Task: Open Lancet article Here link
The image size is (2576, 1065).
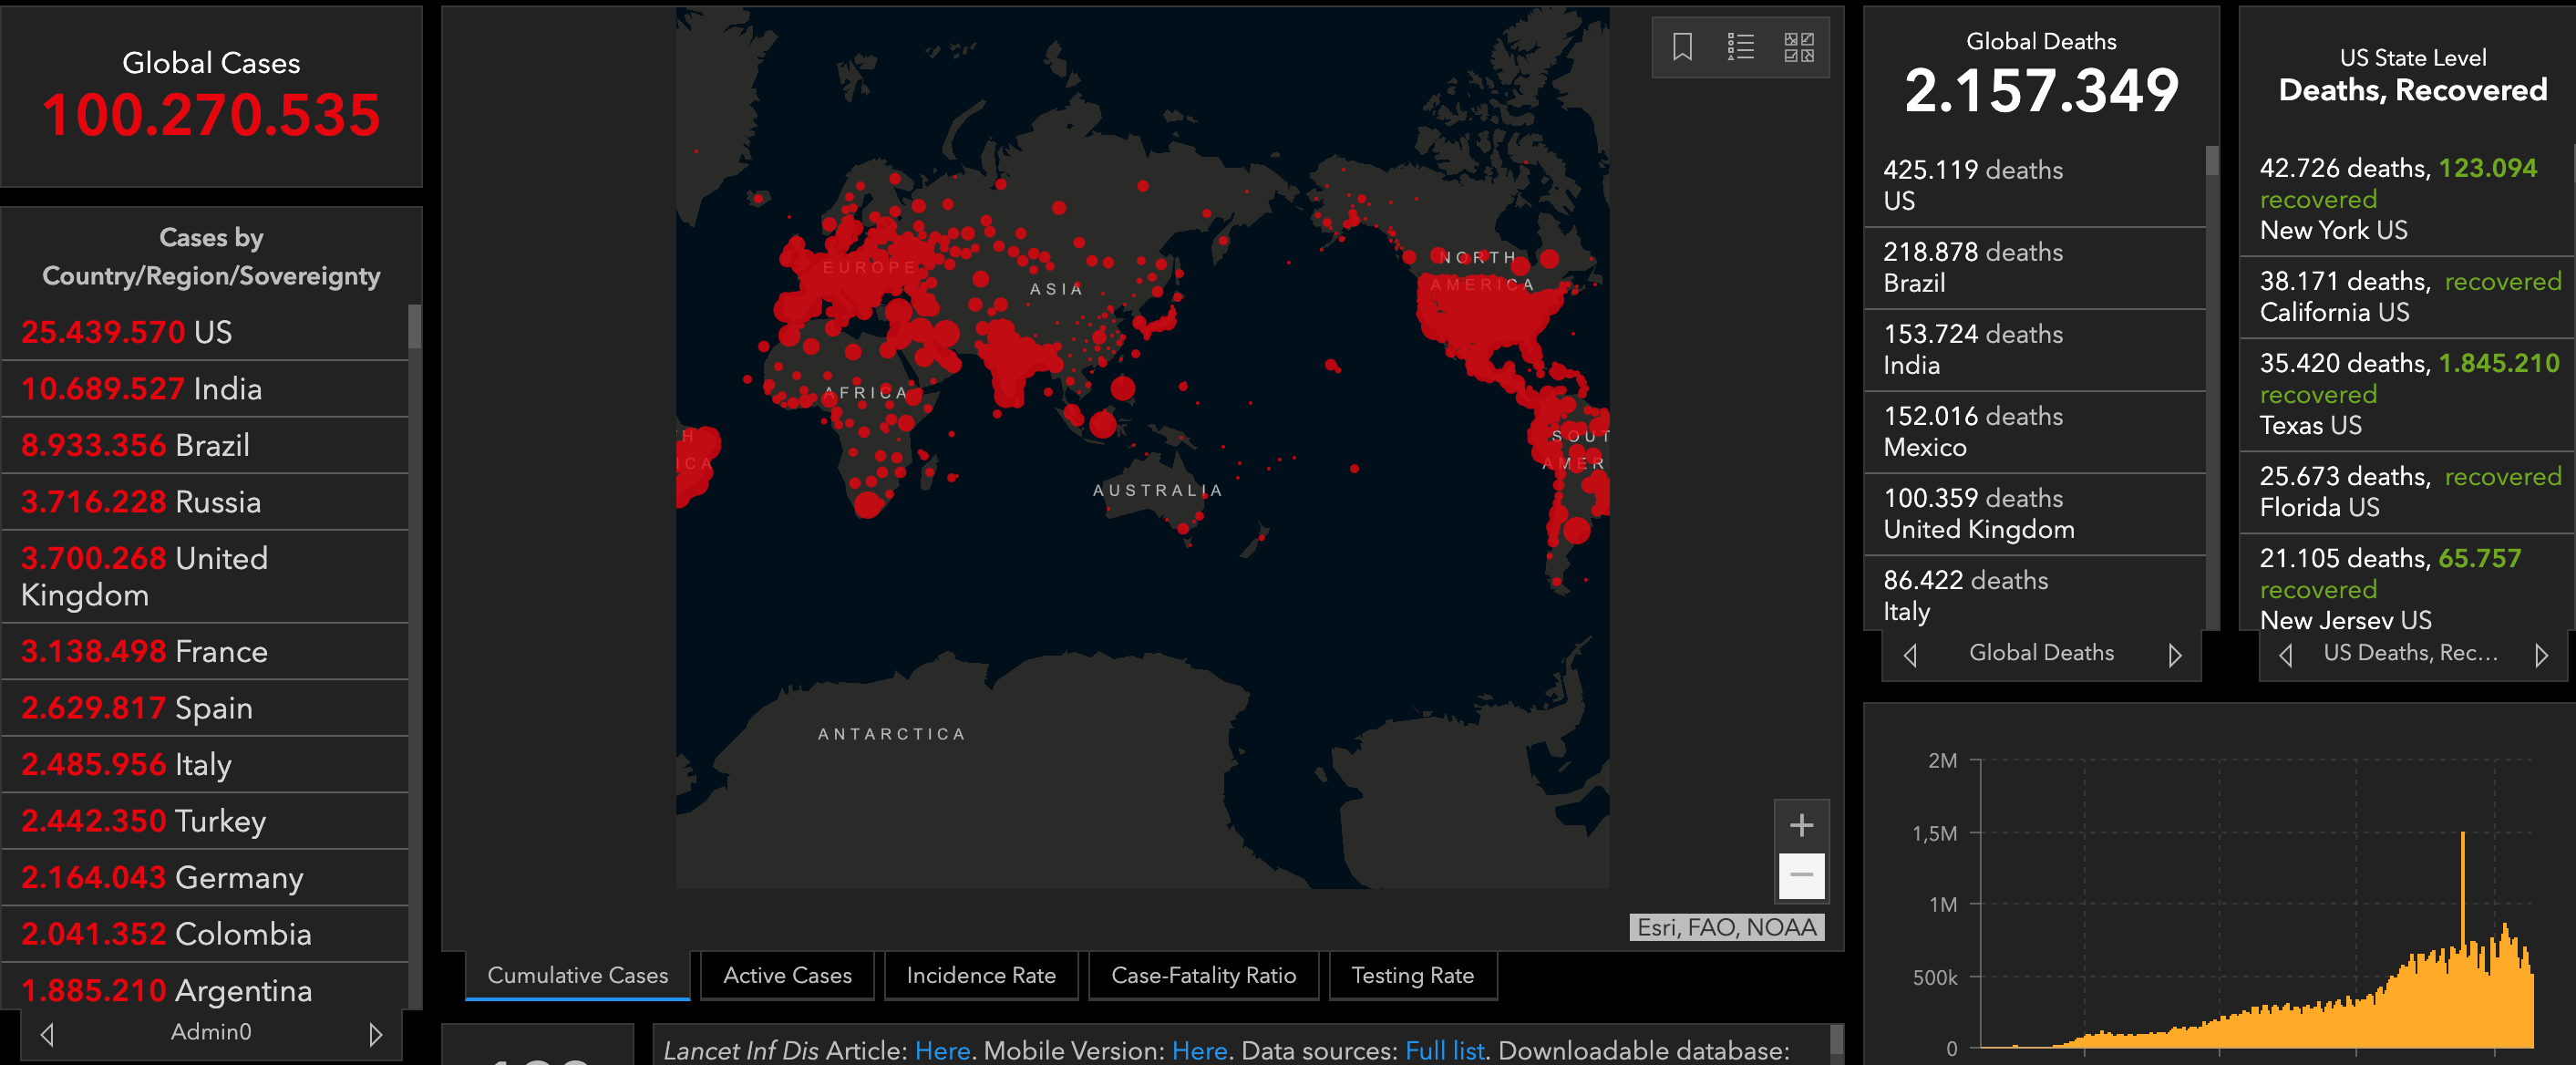Action: (942, 1050)
